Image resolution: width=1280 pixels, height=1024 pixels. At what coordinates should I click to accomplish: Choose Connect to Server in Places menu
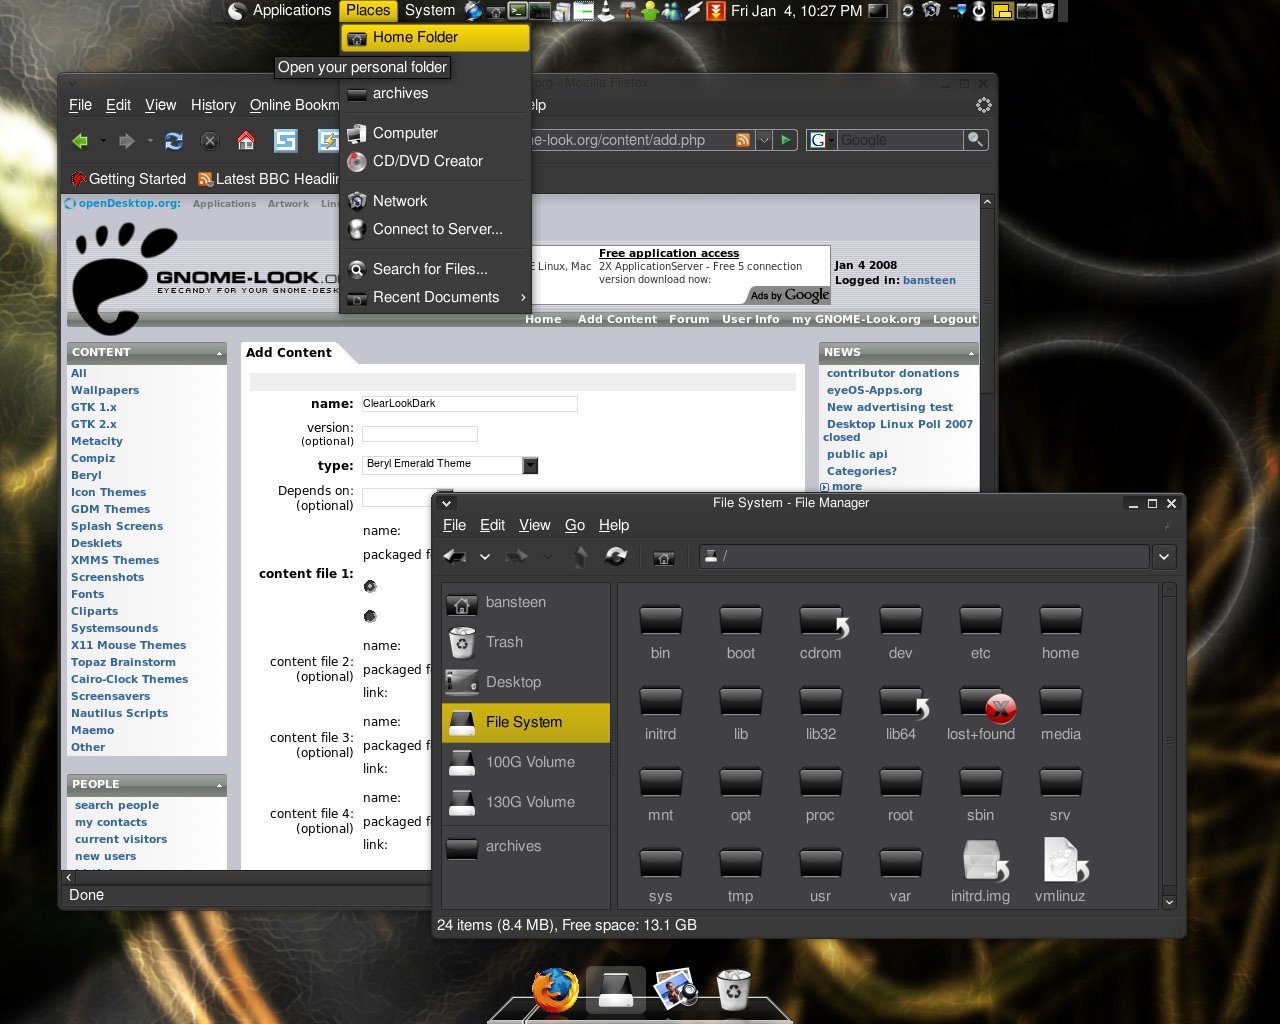[435, 229]
